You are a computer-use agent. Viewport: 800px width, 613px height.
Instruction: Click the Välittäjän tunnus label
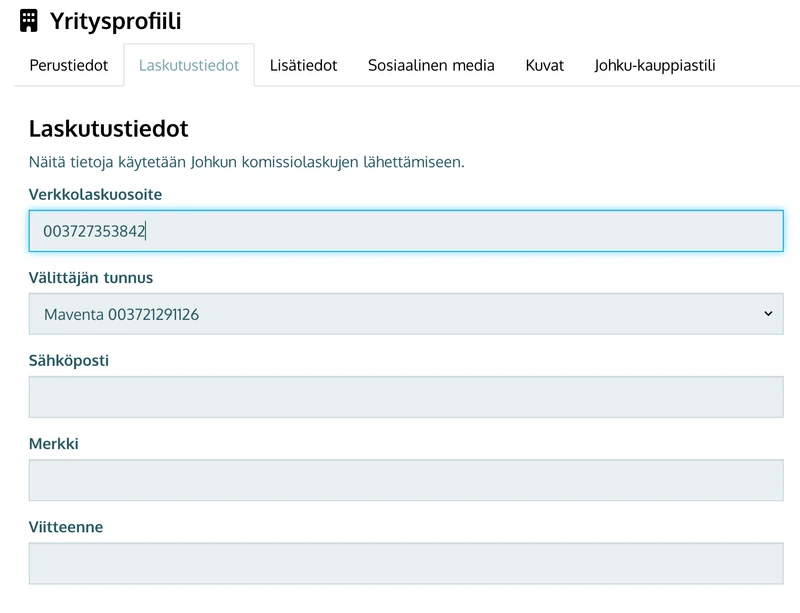91,278
